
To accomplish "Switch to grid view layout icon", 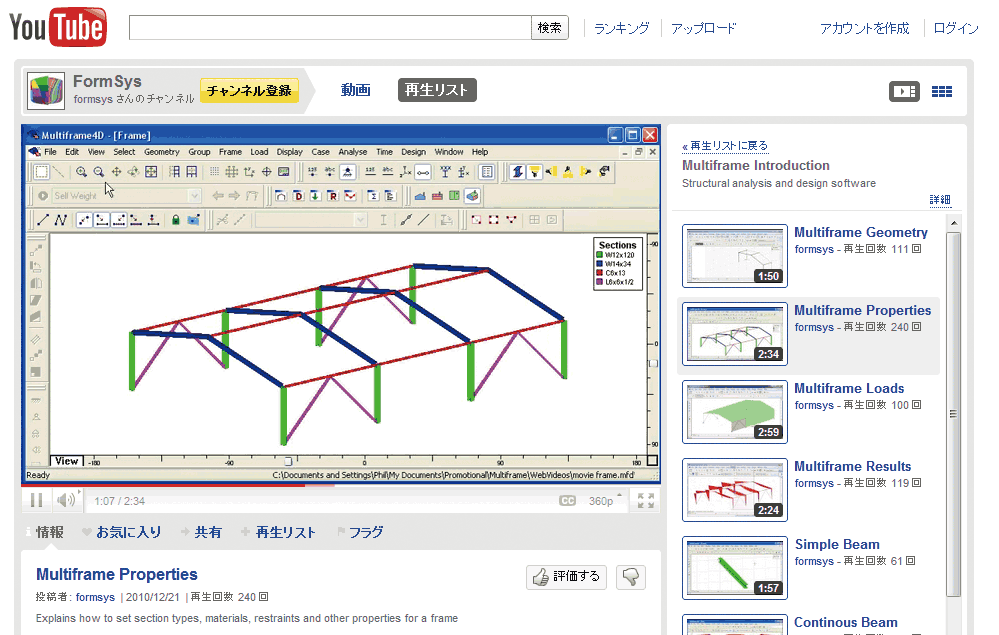I will point(942,92).
